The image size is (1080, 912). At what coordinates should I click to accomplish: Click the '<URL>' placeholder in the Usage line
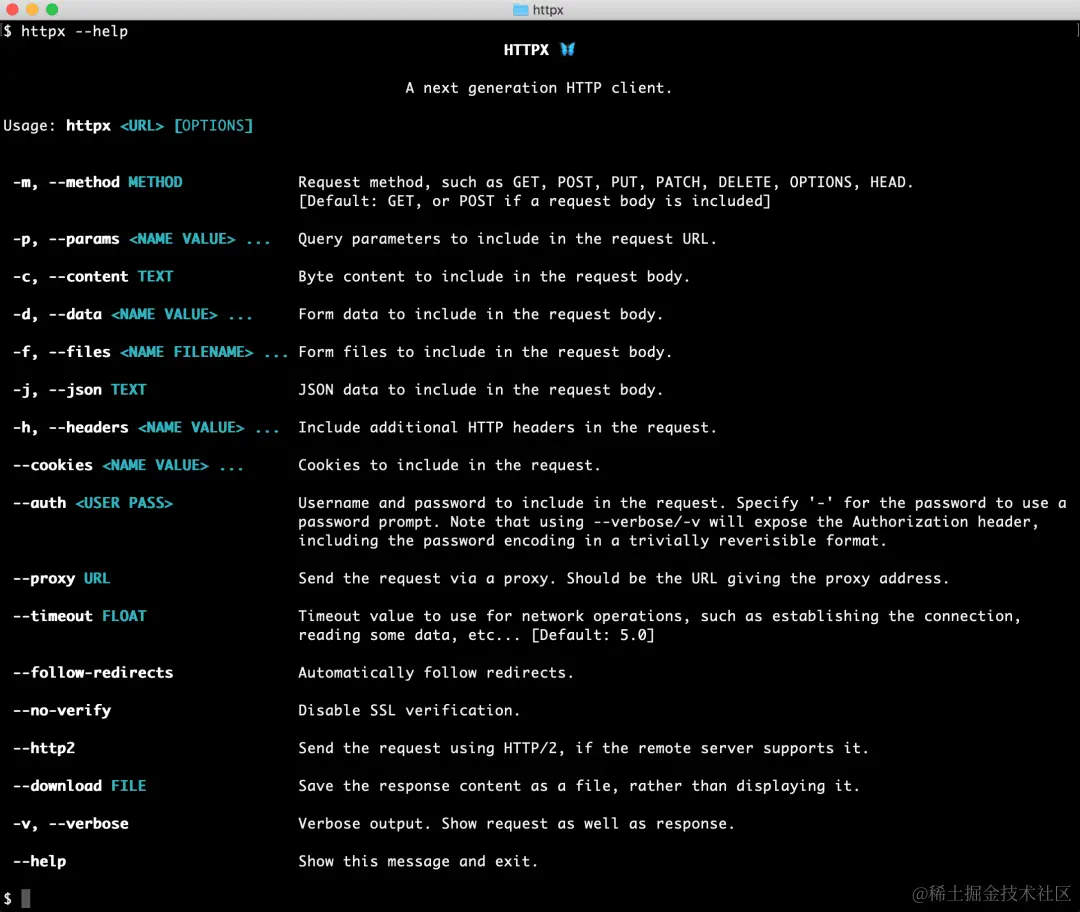click(142, 125)
